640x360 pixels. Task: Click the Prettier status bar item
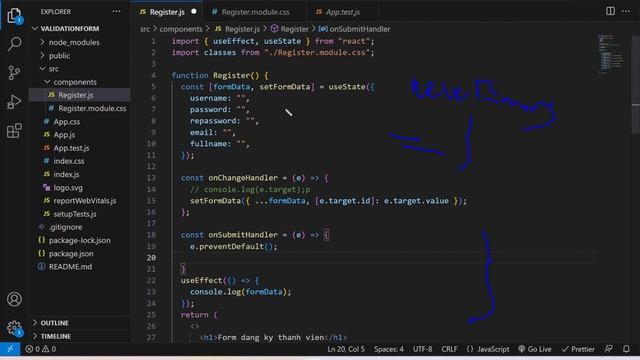[578, 349]
